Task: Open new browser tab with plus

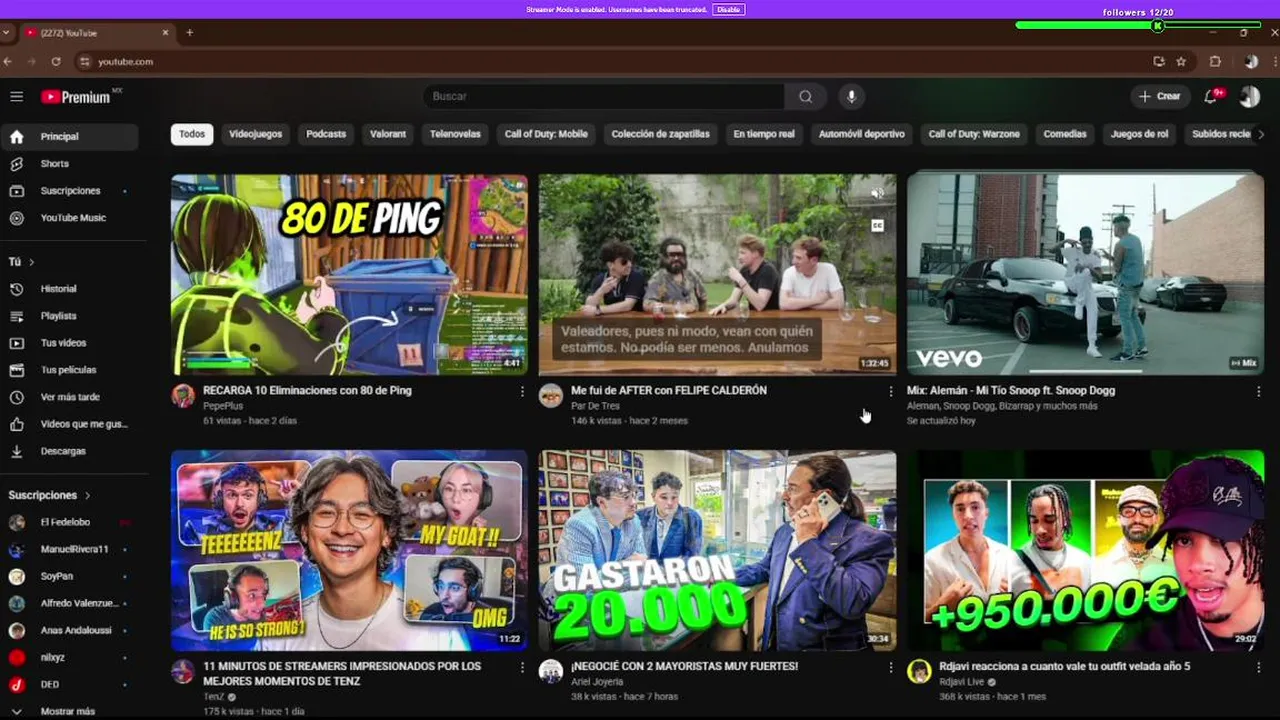Action: click(x=189, y=32)
